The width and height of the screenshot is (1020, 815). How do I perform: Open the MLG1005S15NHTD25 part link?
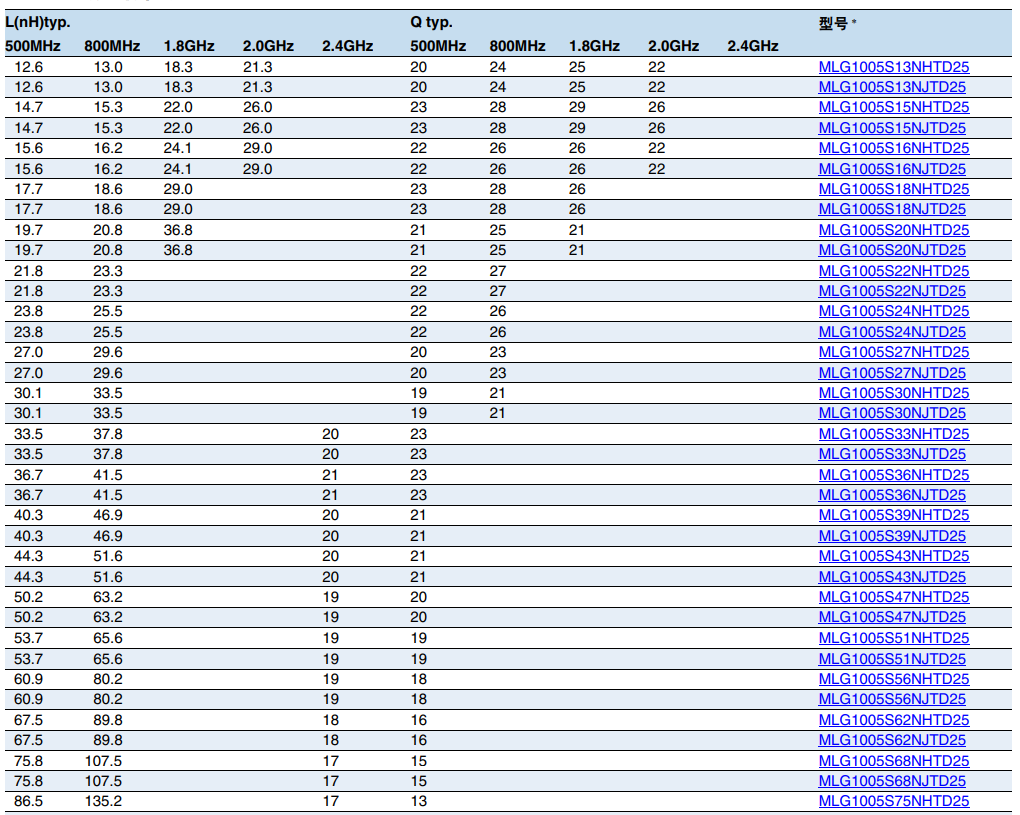coord(893,107)
